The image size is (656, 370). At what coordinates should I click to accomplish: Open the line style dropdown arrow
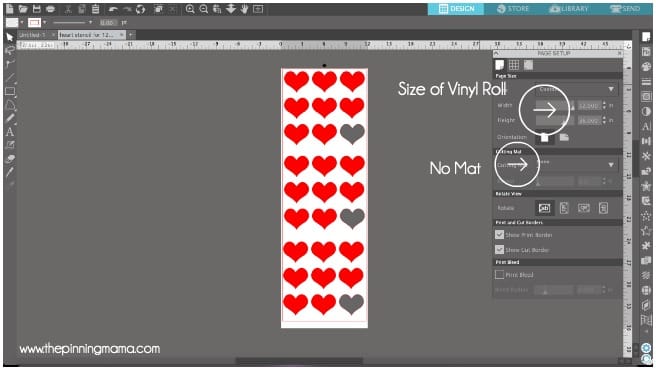coord(90,23)
